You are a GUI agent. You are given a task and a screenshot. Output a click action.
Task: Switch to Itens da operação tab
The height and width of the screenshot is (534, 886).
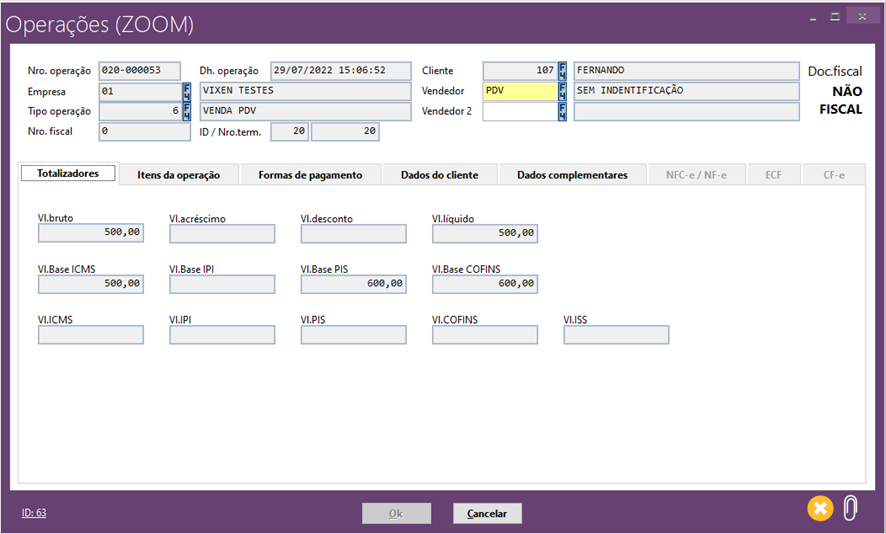point(178,175)
